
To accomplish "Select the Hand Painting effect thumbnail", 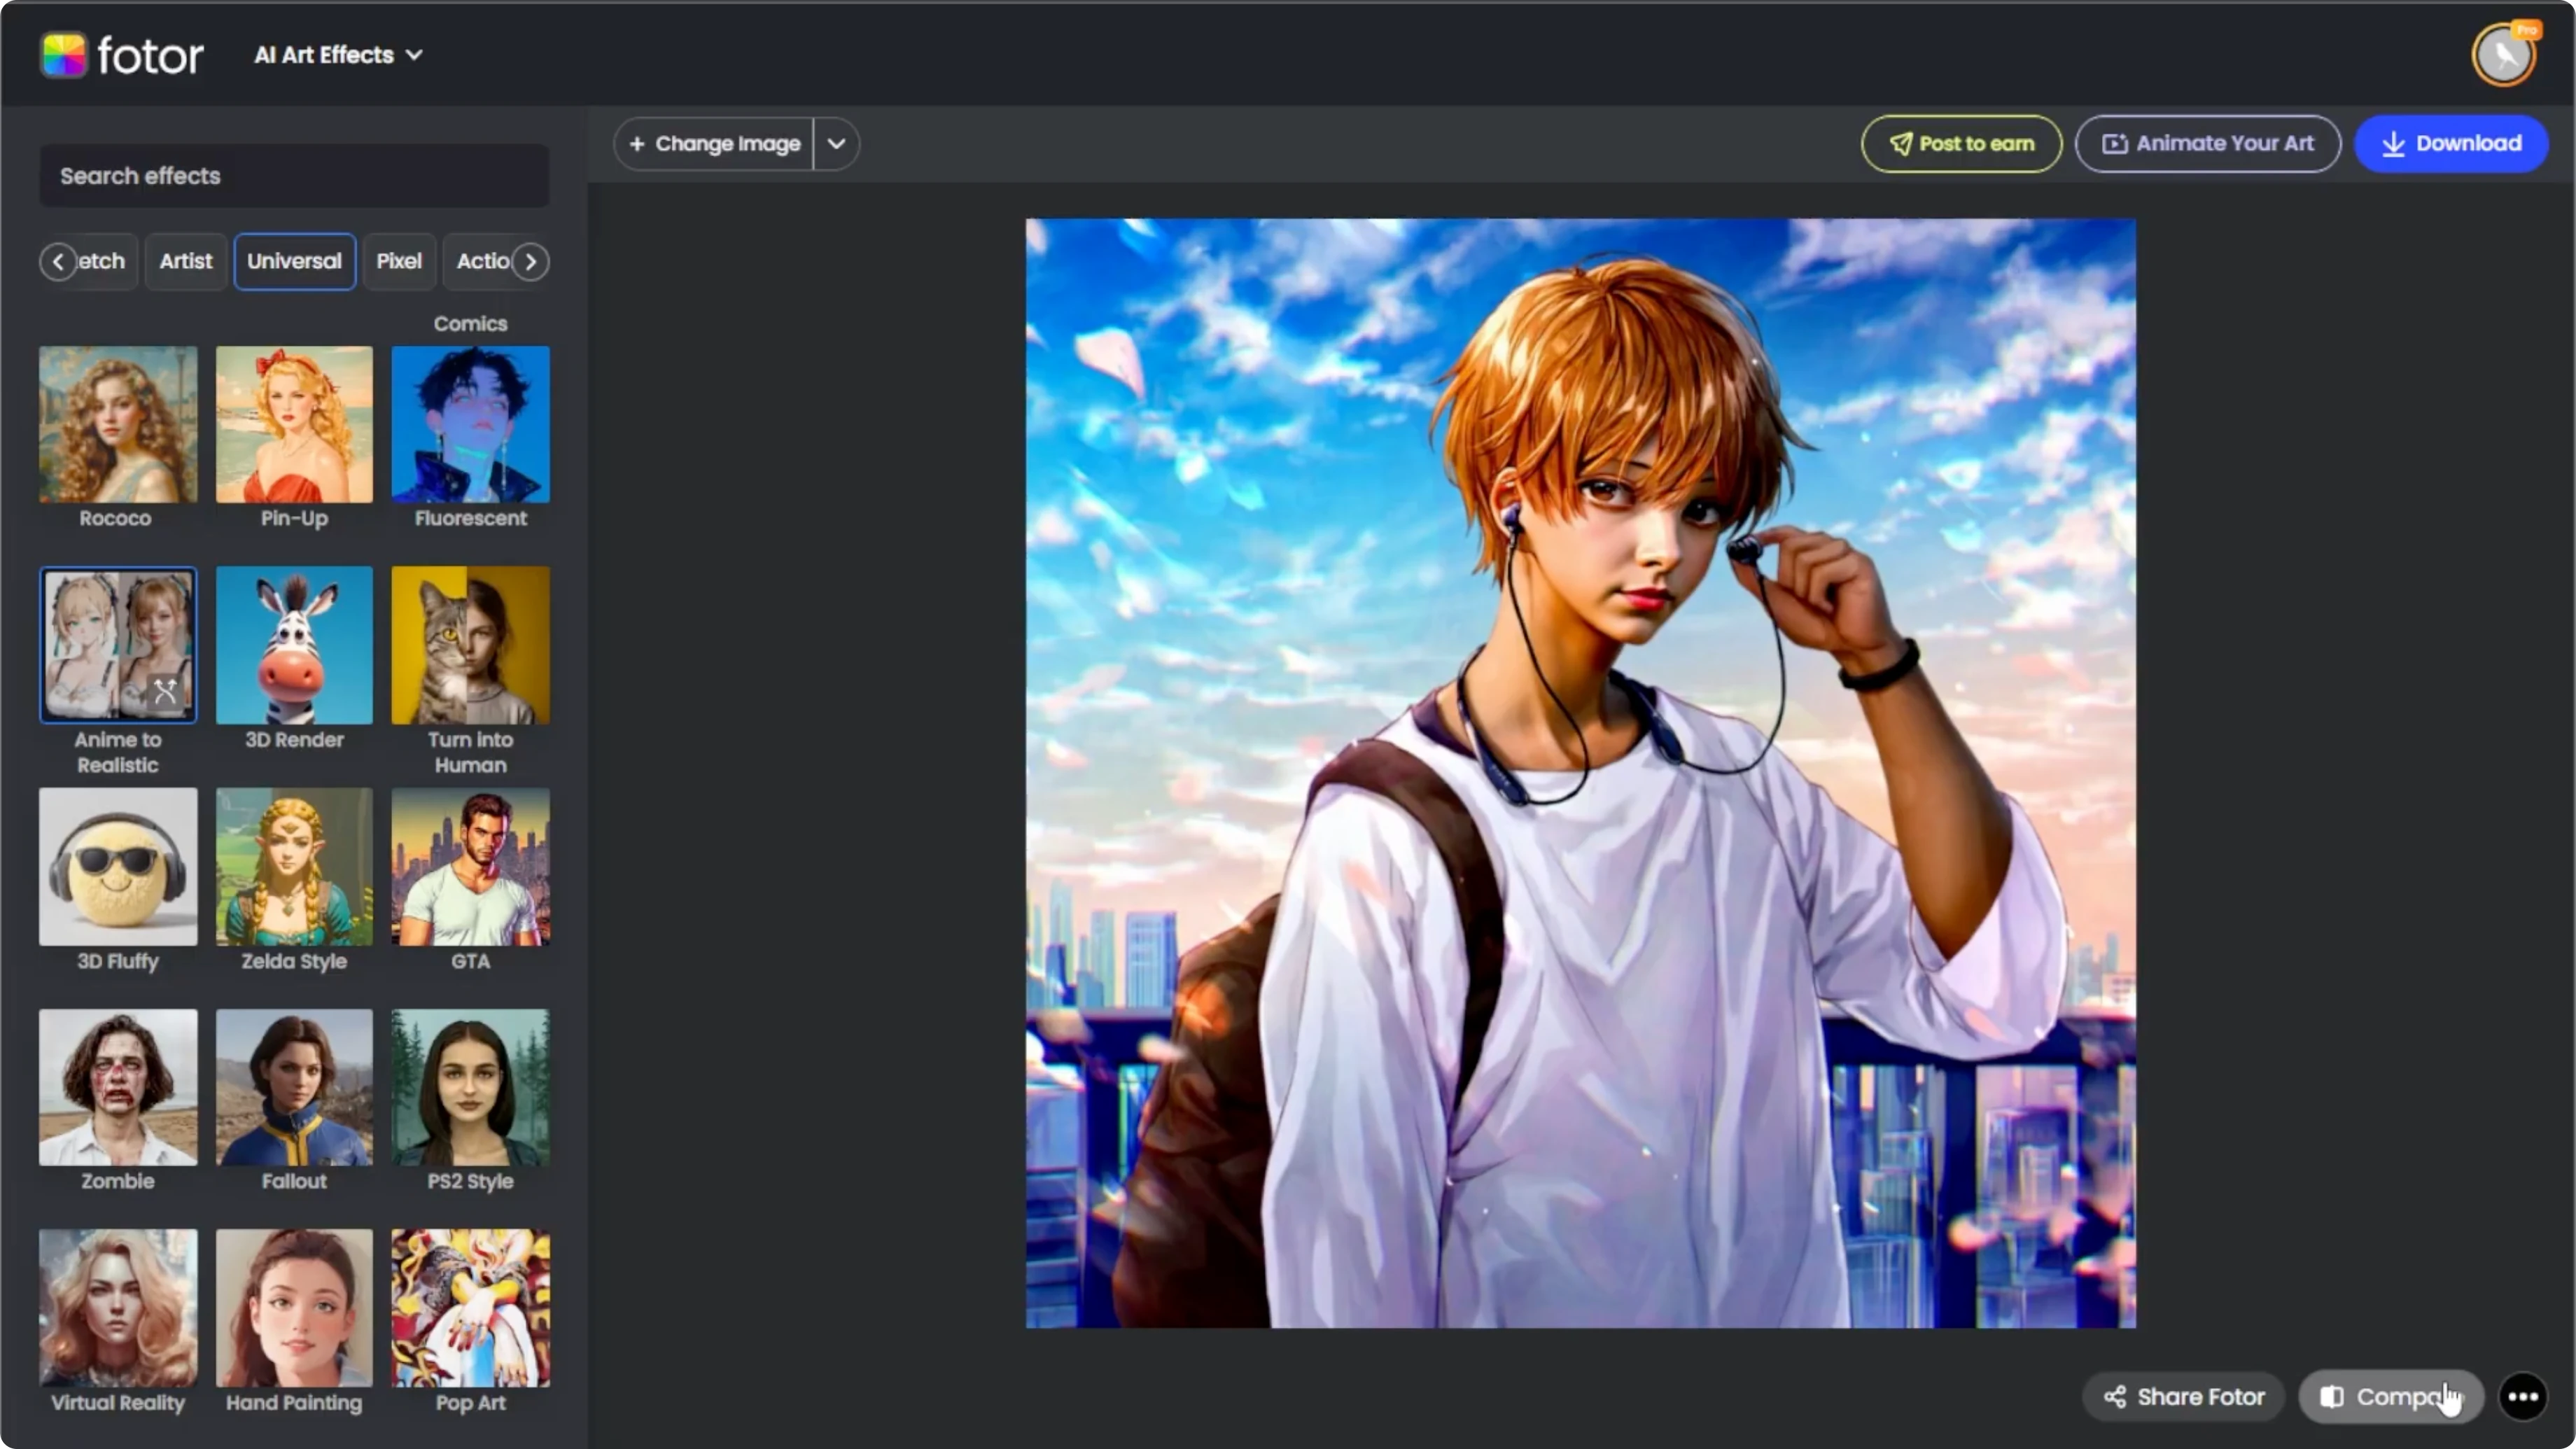I will (294, 1308).
